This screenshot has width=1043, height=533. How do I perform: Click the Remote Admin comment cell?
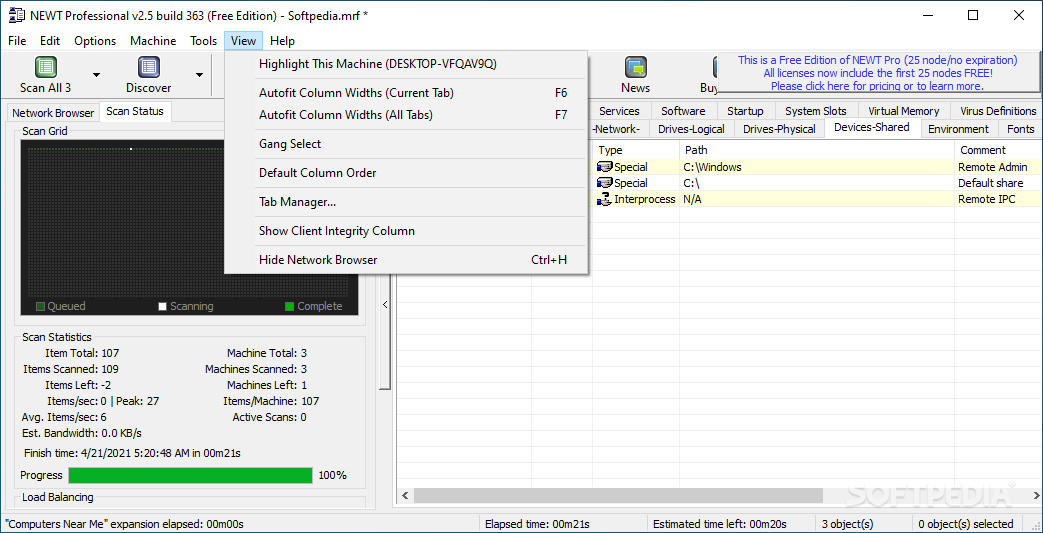pyautogui.click(x=998, y=167)
